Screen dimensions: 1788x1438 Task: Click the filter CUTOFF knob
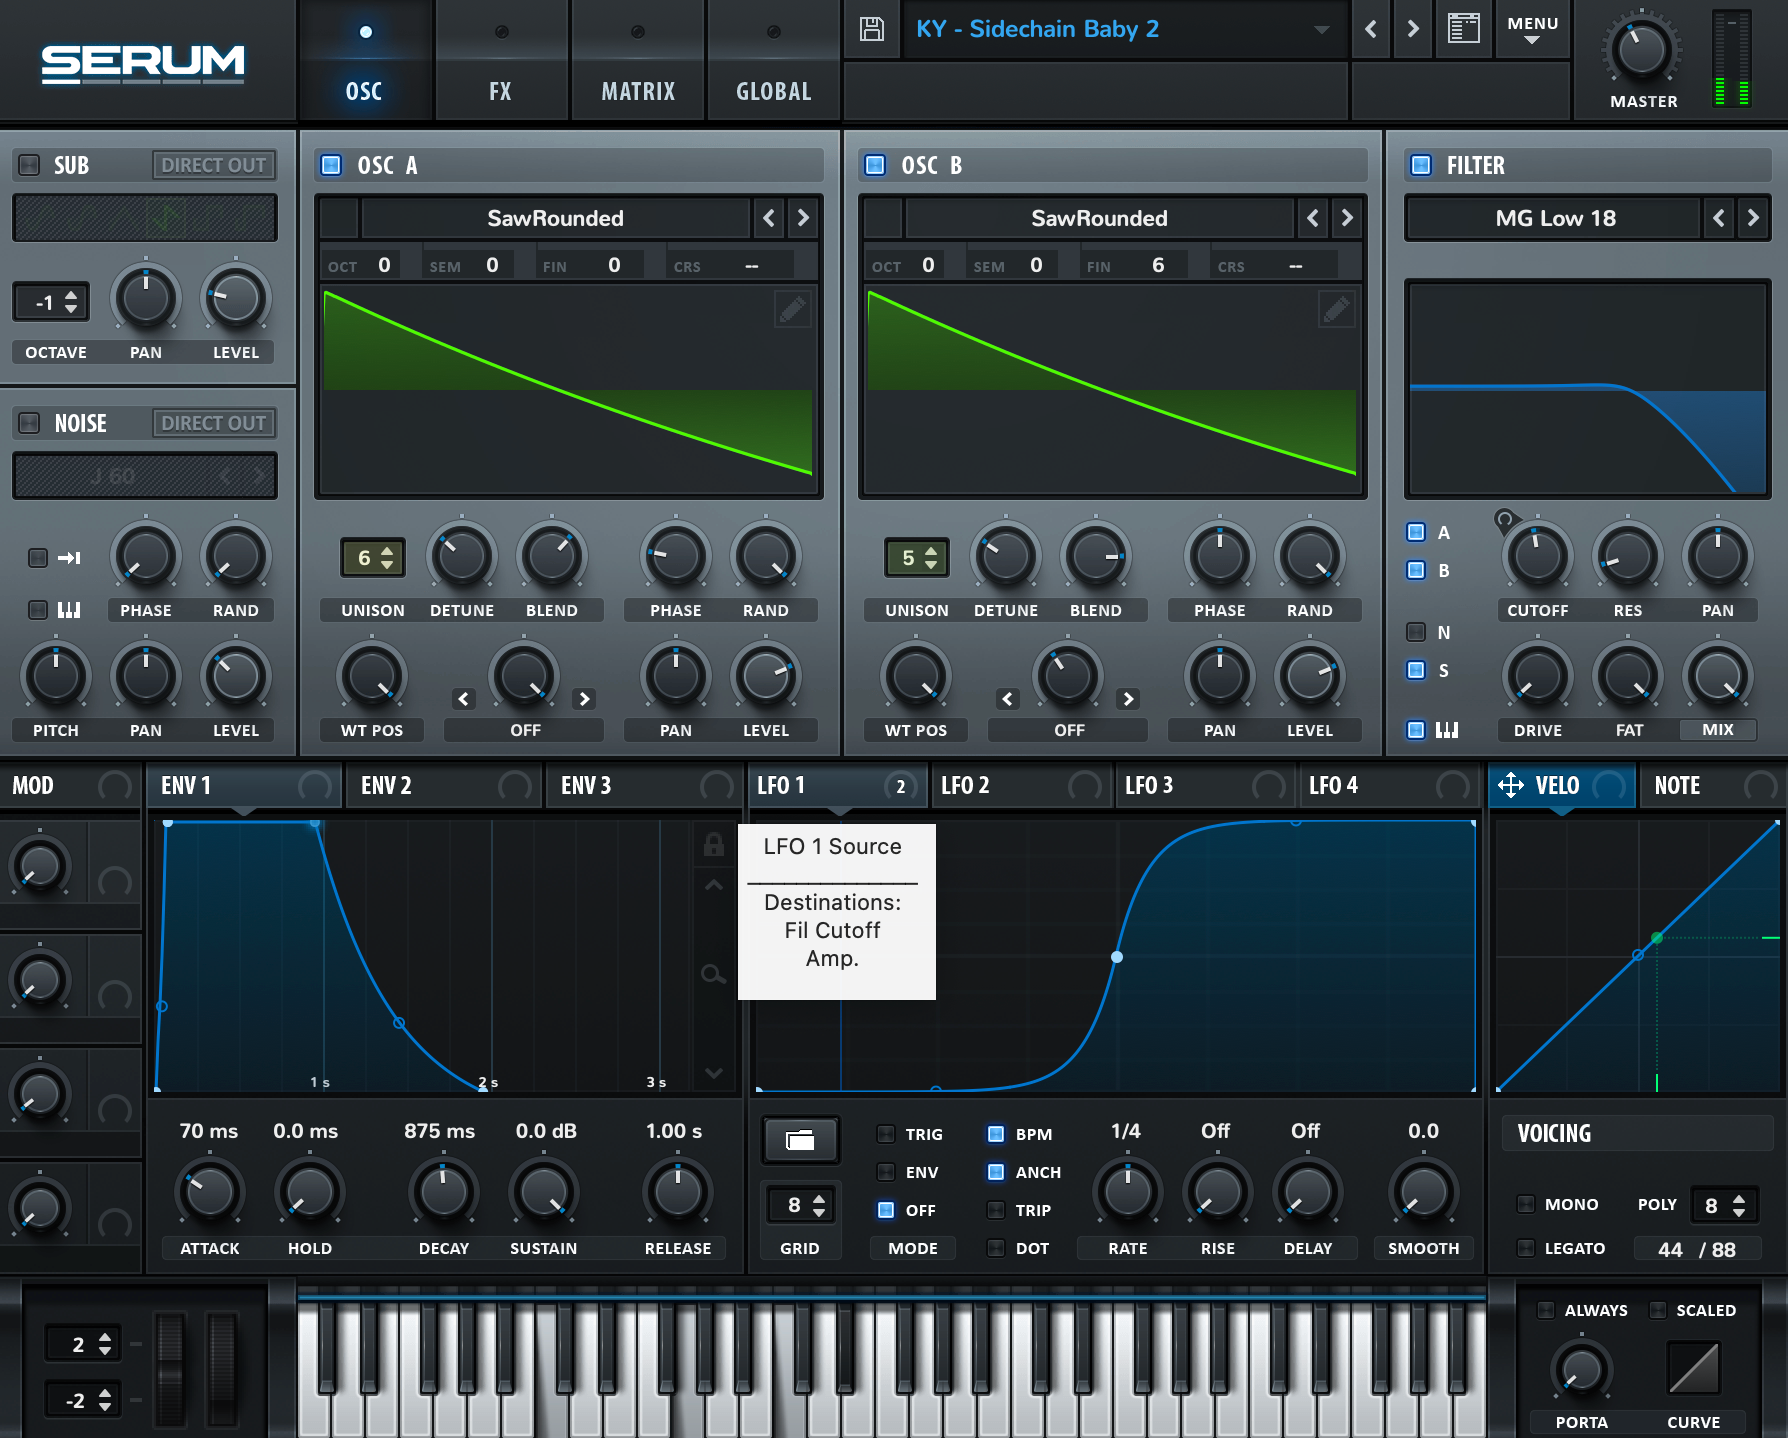(x=1537, y=556)
